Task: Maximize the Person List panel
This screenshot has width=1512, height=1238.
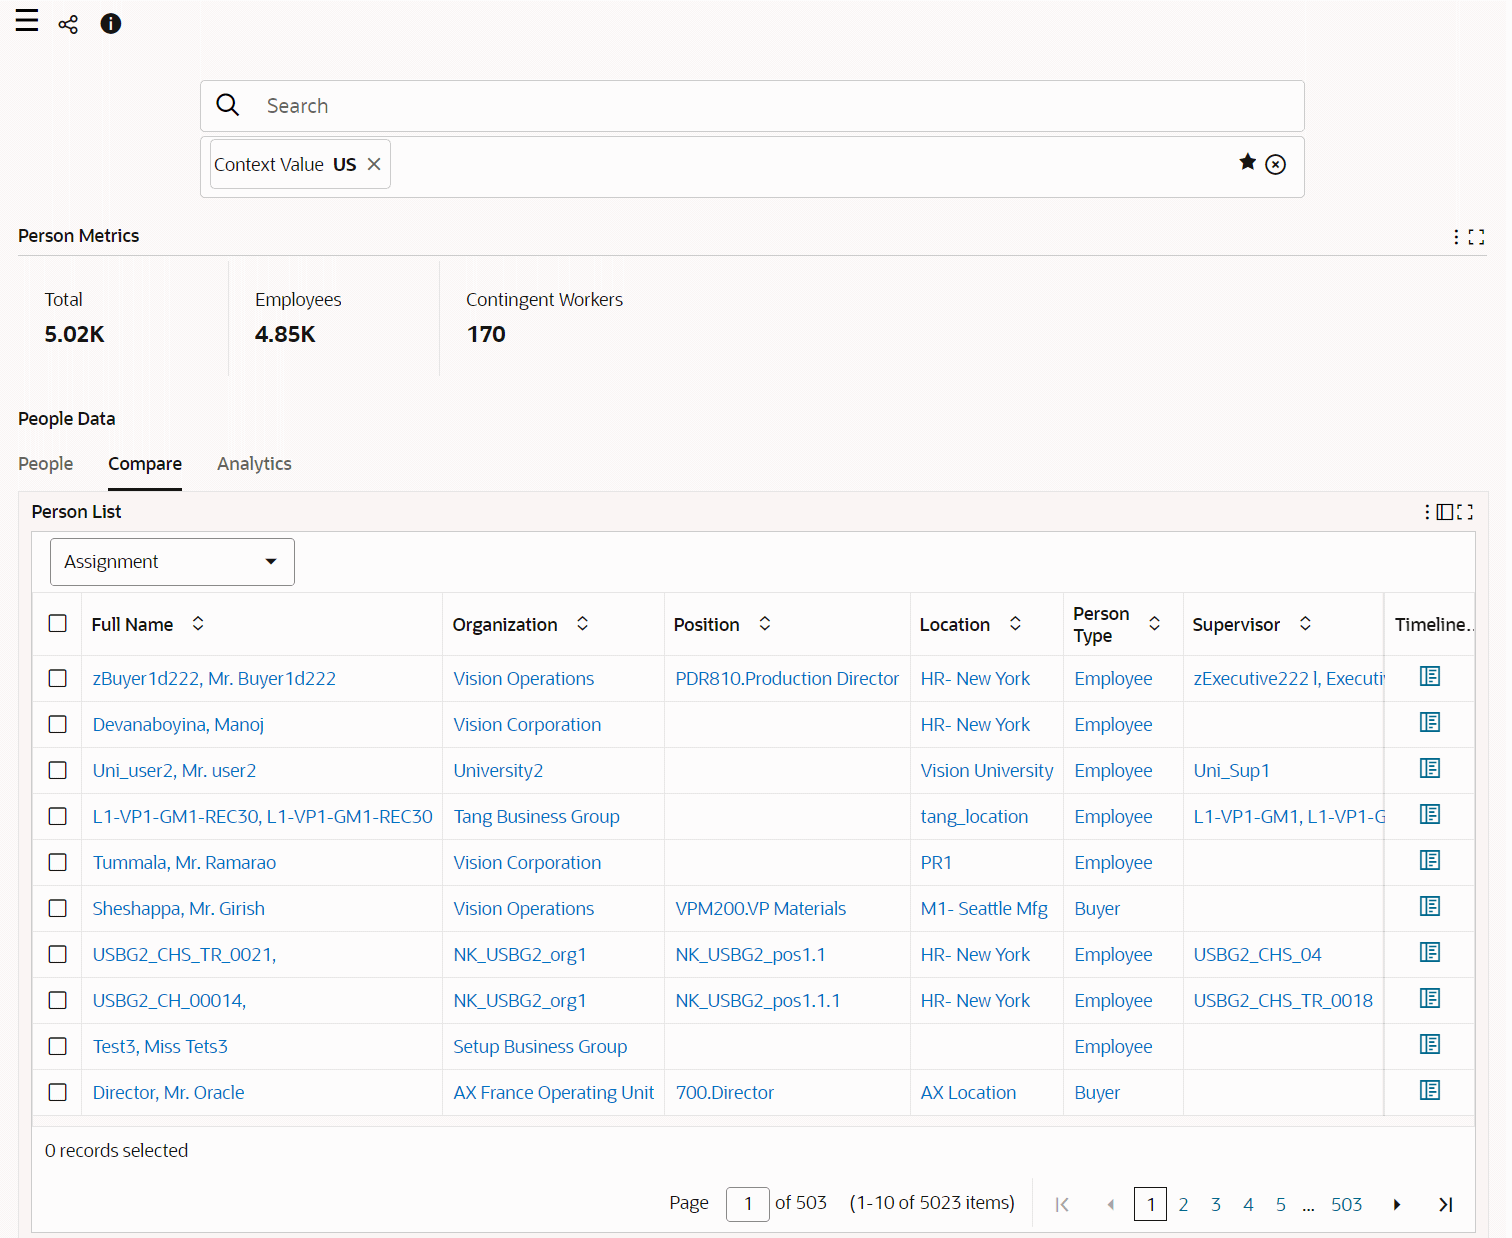Action: pyautogui.click(x=1465, y=512)
